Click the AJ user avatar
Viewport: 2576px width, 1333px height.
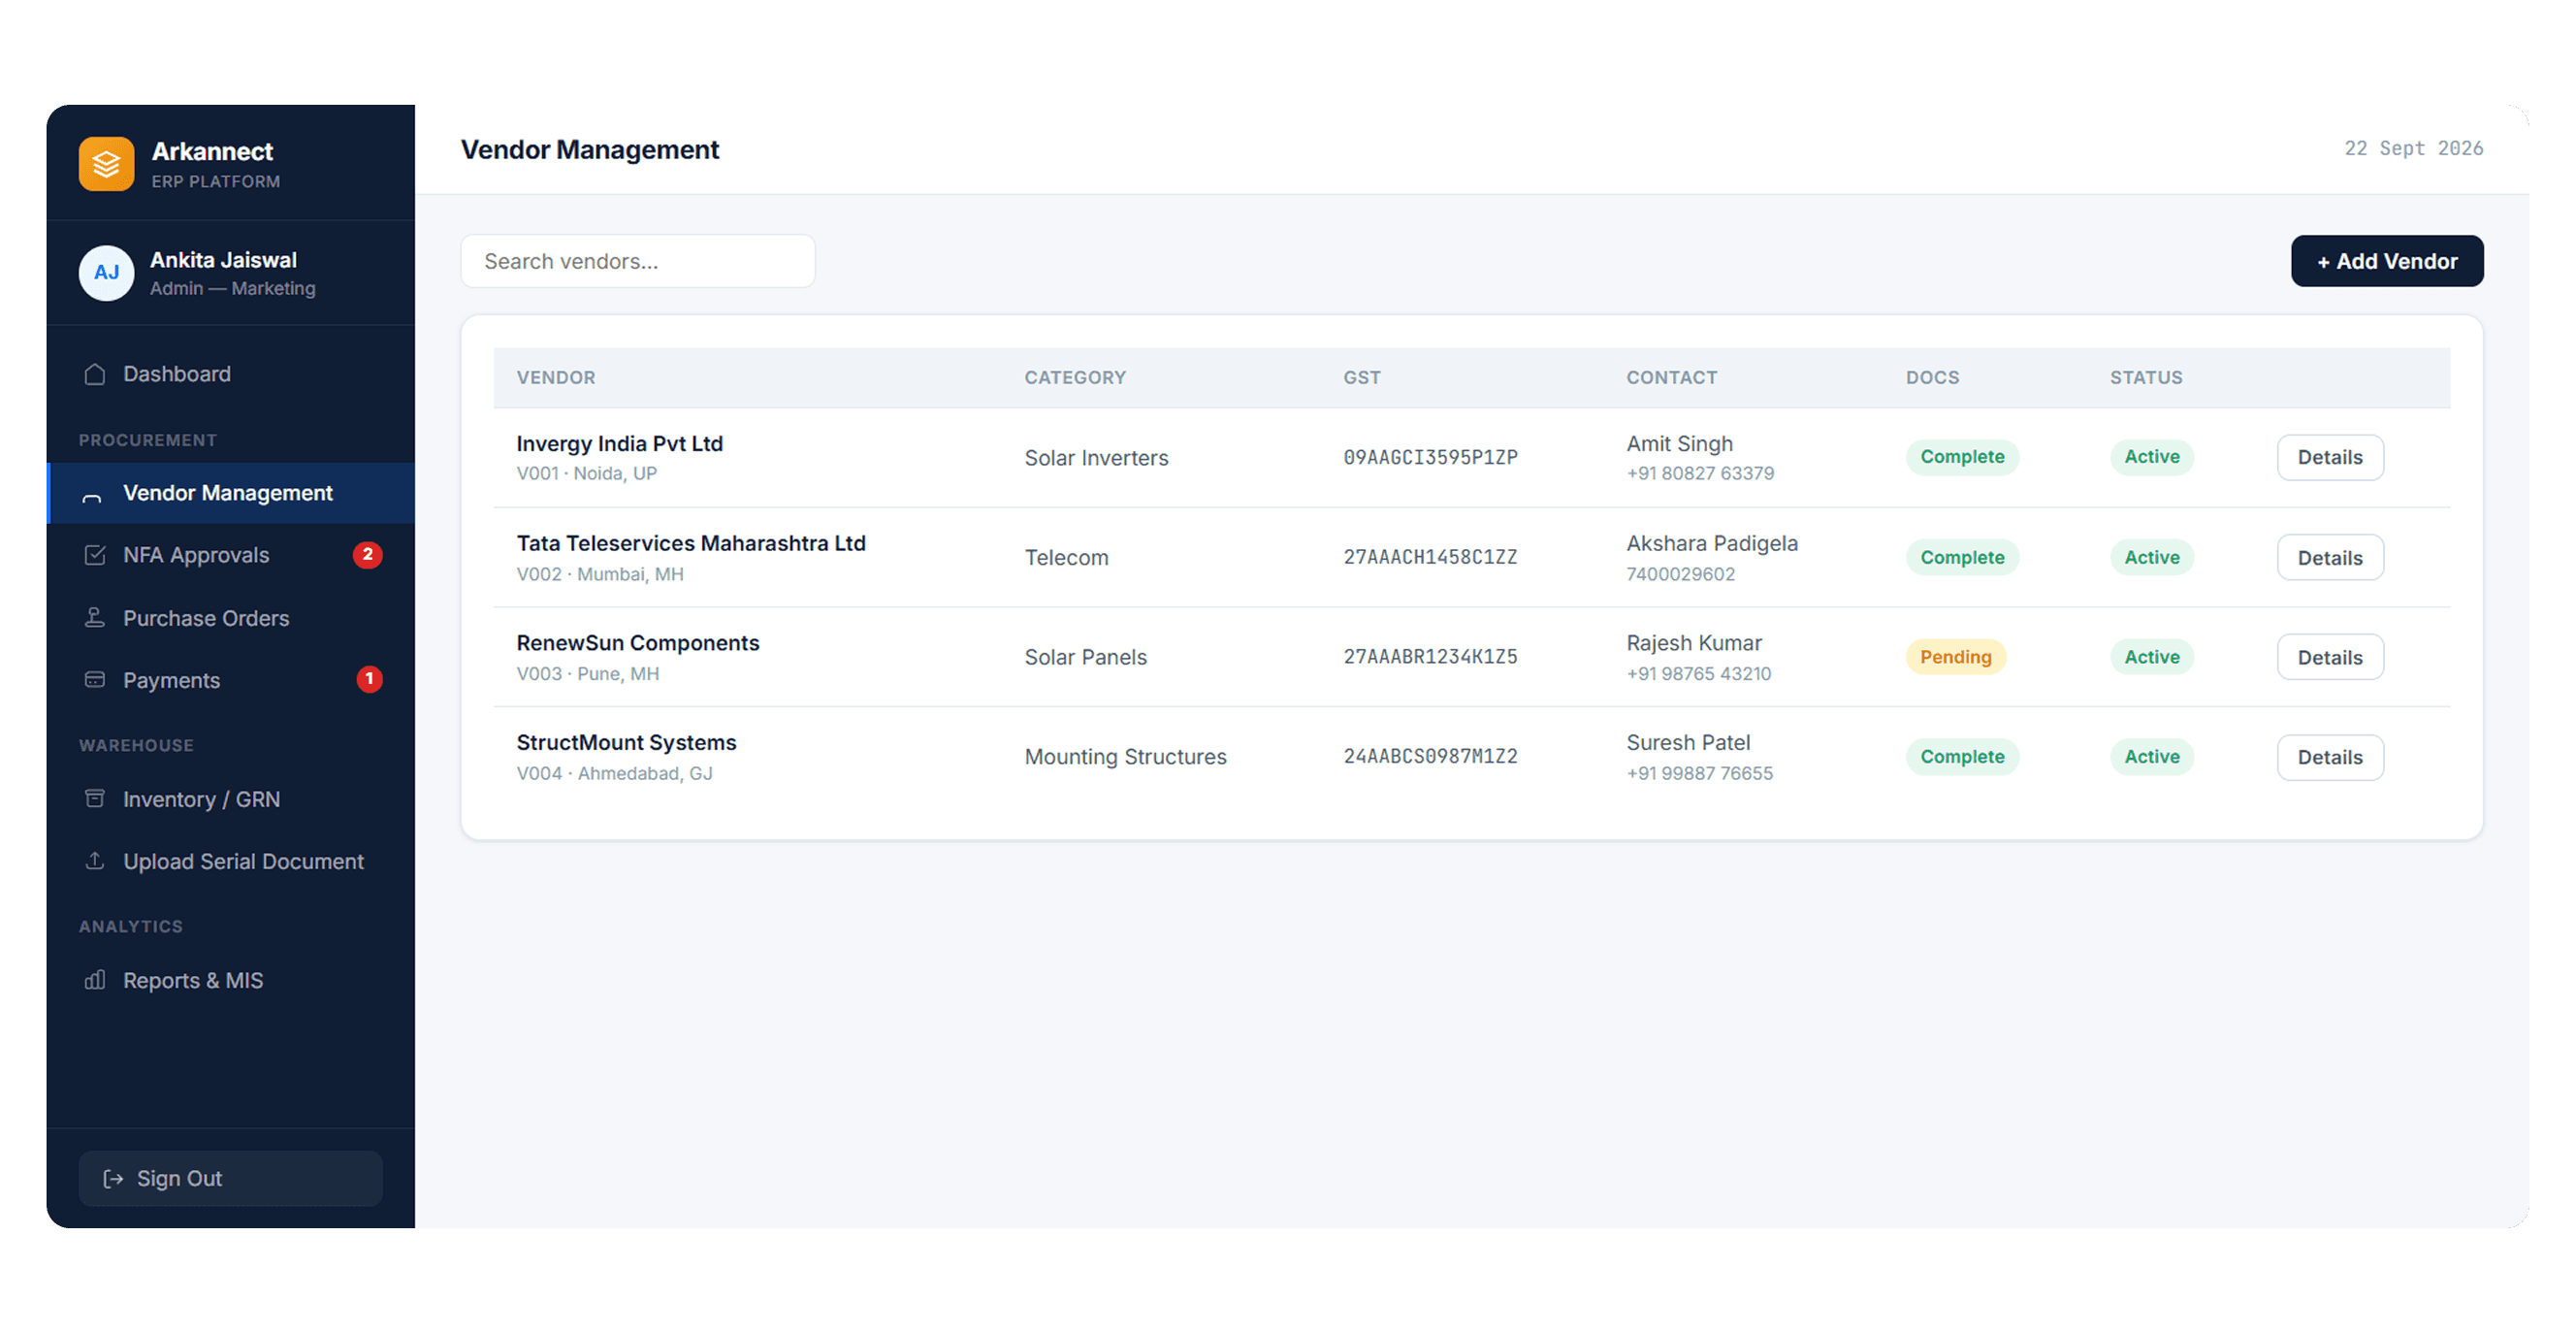pyautogui.click(x=106, y=273)
